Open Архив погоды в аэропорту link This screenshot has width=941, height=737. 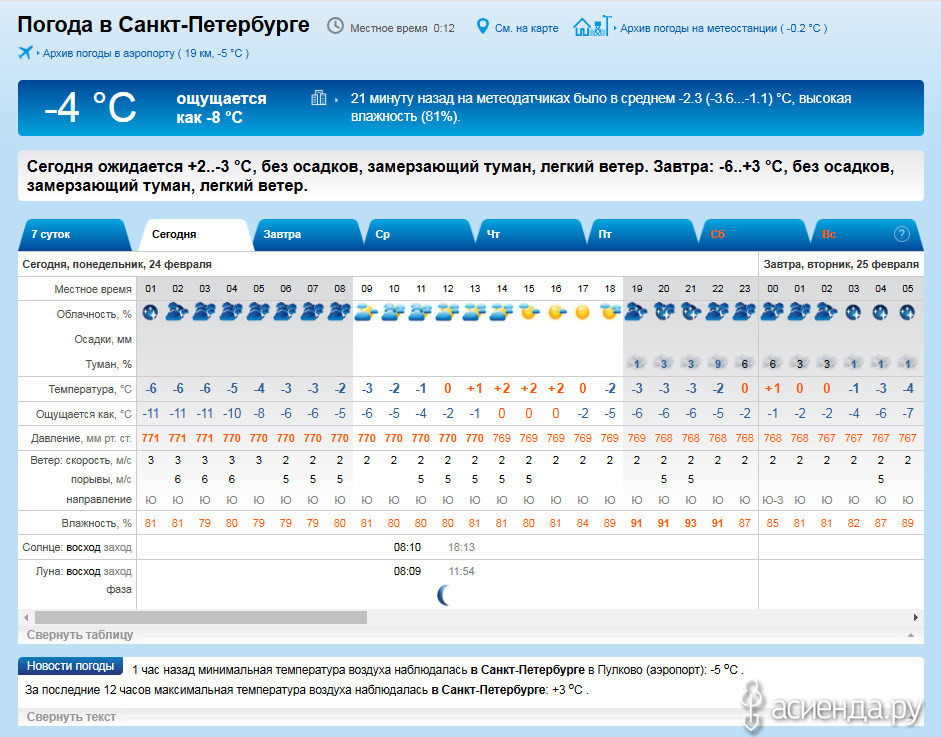pos(145,53)
